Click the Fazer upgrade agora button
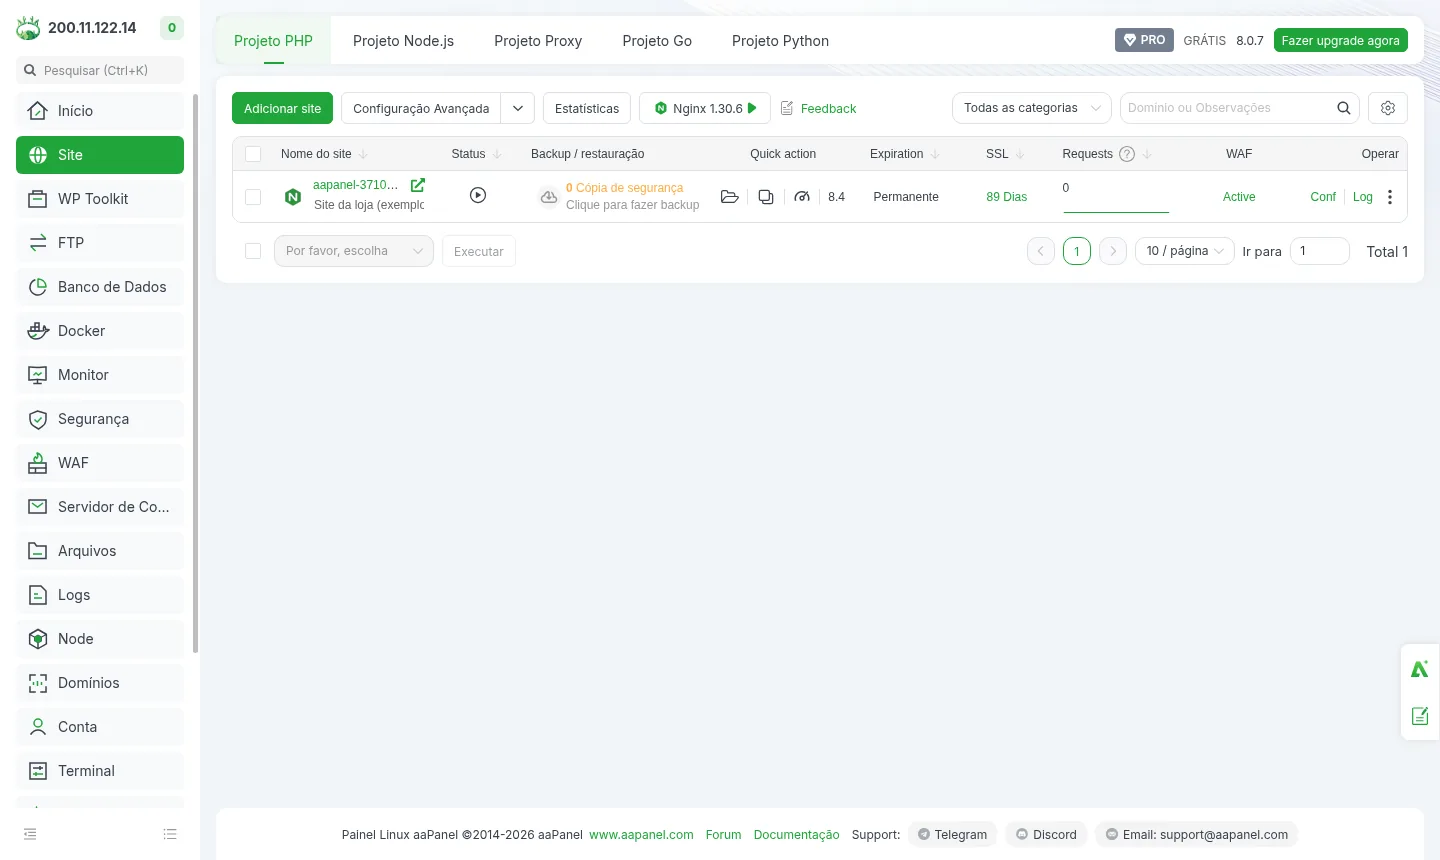 (1341, 40)
